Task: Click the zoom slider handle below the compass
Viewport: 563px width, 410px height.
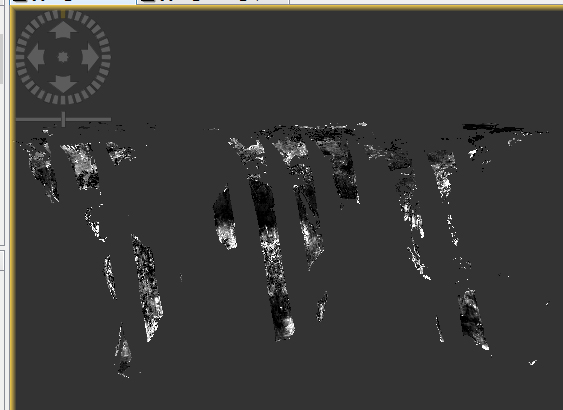Action: (x=64, y=119)
